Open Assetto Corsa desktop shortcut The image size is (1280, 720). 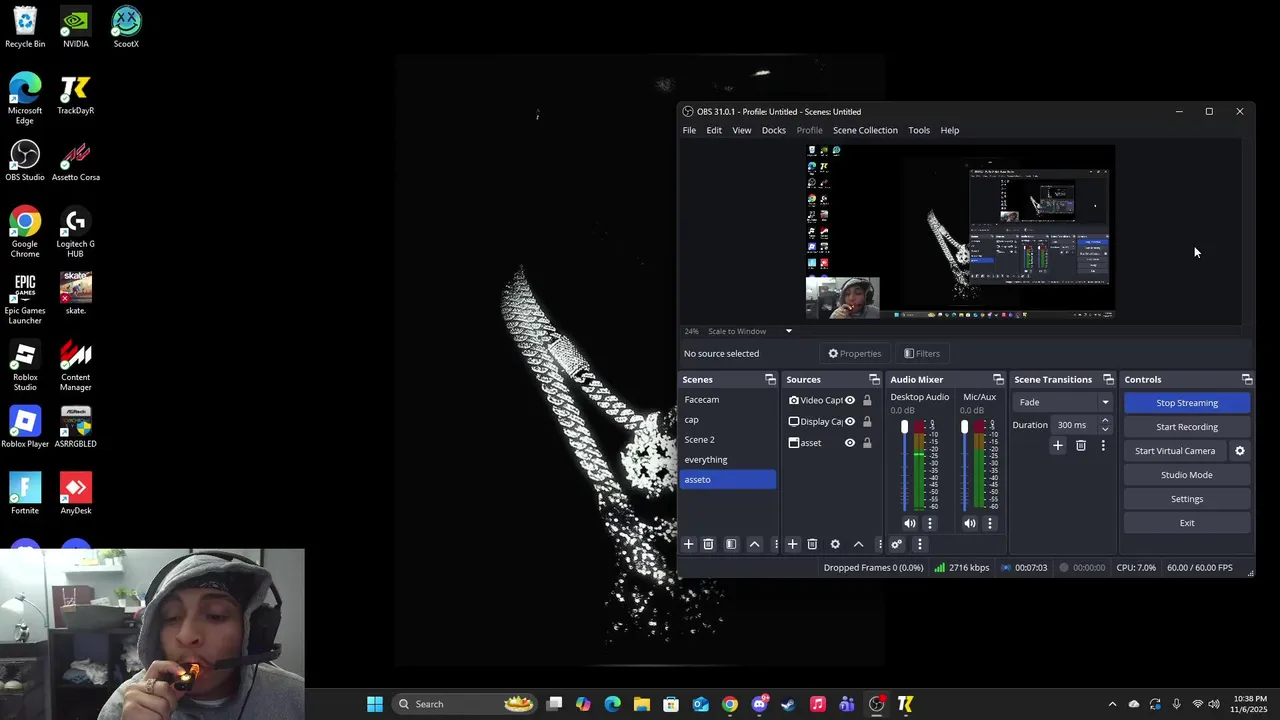[x=76, y=162]
